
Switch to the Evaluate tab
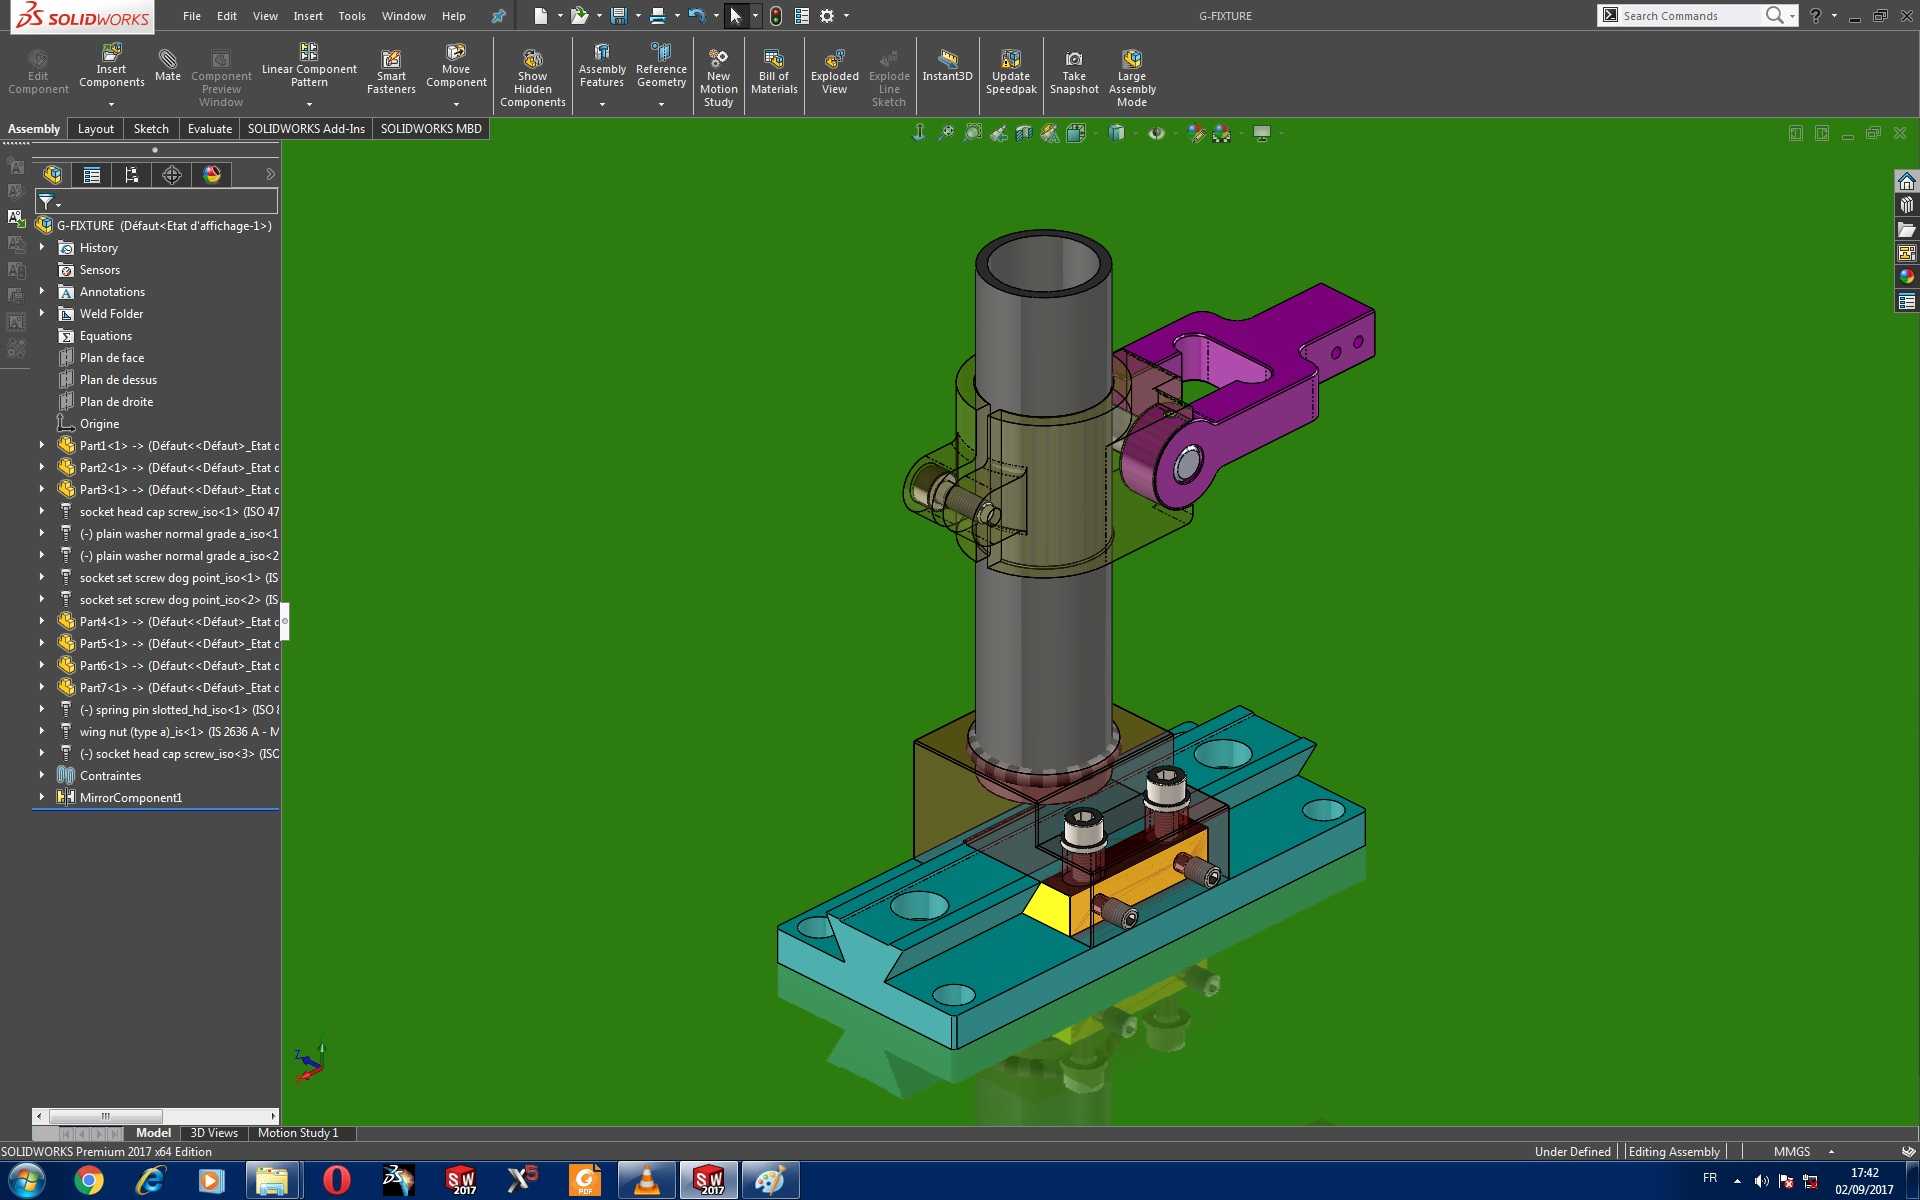pyautogui.click(x=210, y=129)
